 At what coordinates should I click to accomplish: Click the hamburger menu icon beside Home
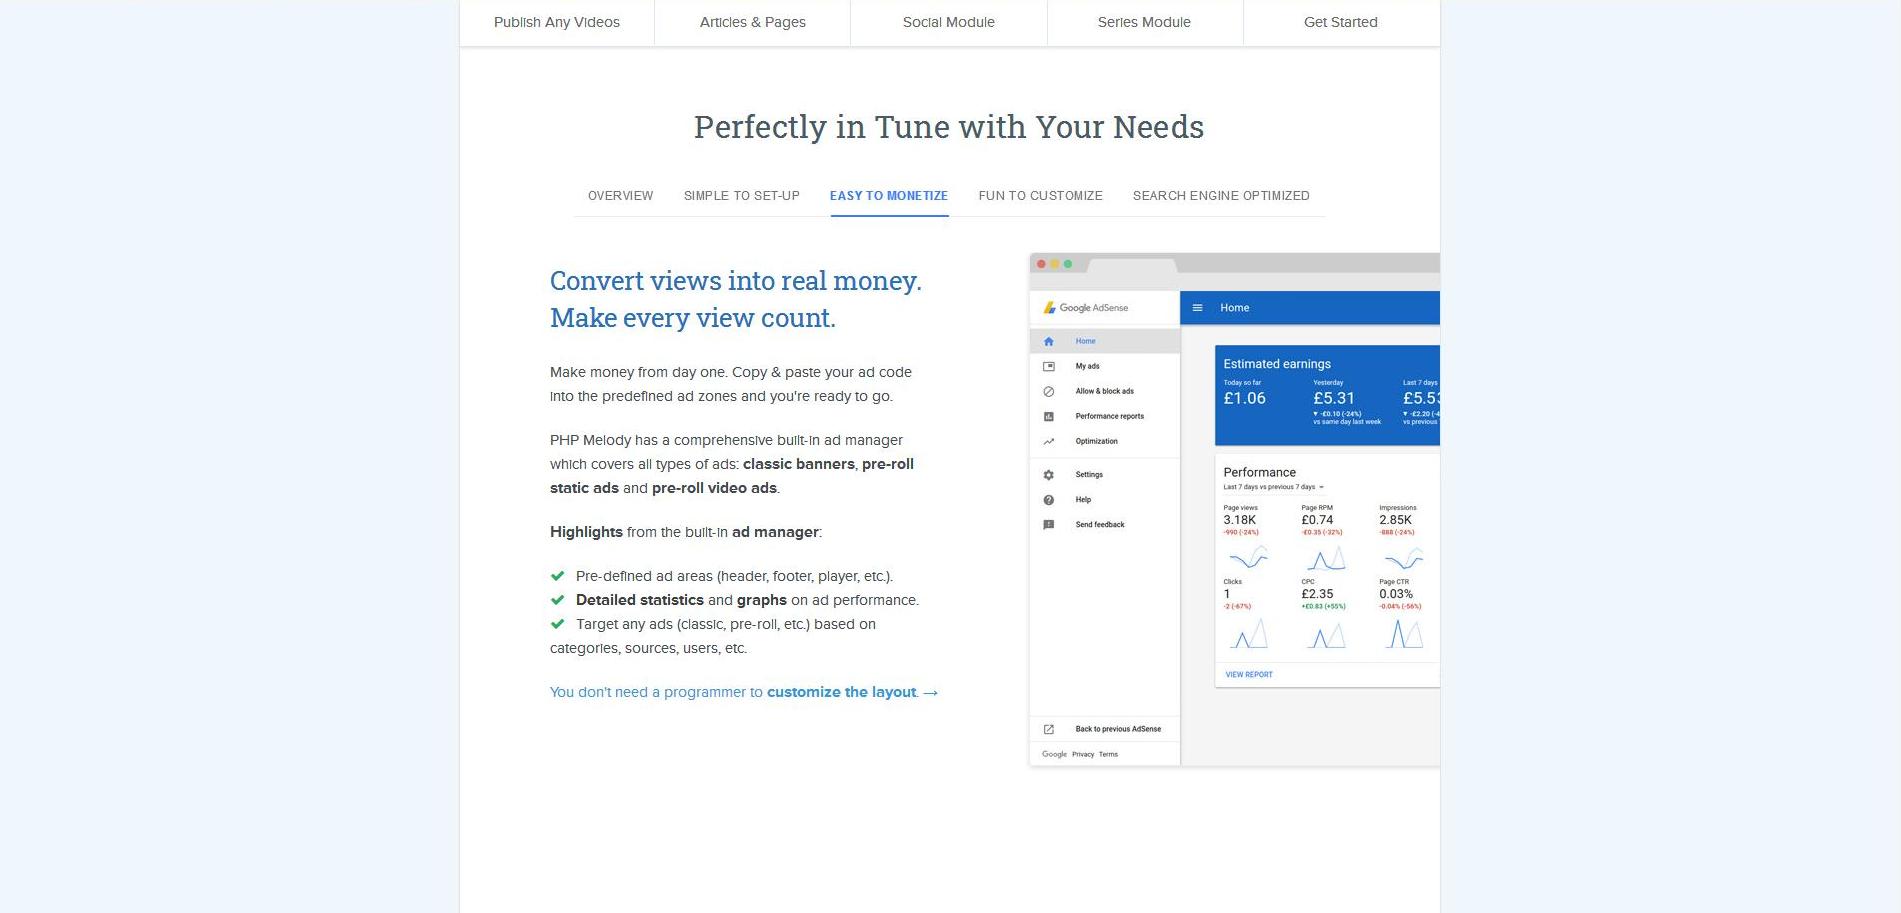1197,308
